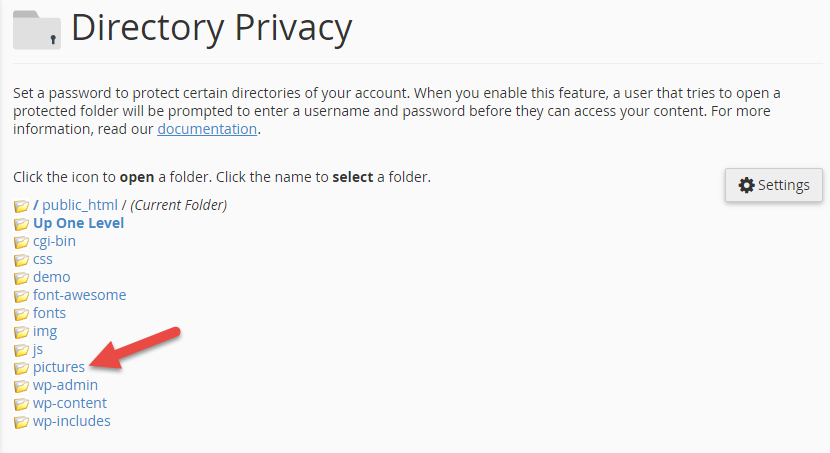The height and width of the screenshot is (453, 830).
Task: Select the pictures folder name
Action: pyautogui.click(x=59, y=367)
